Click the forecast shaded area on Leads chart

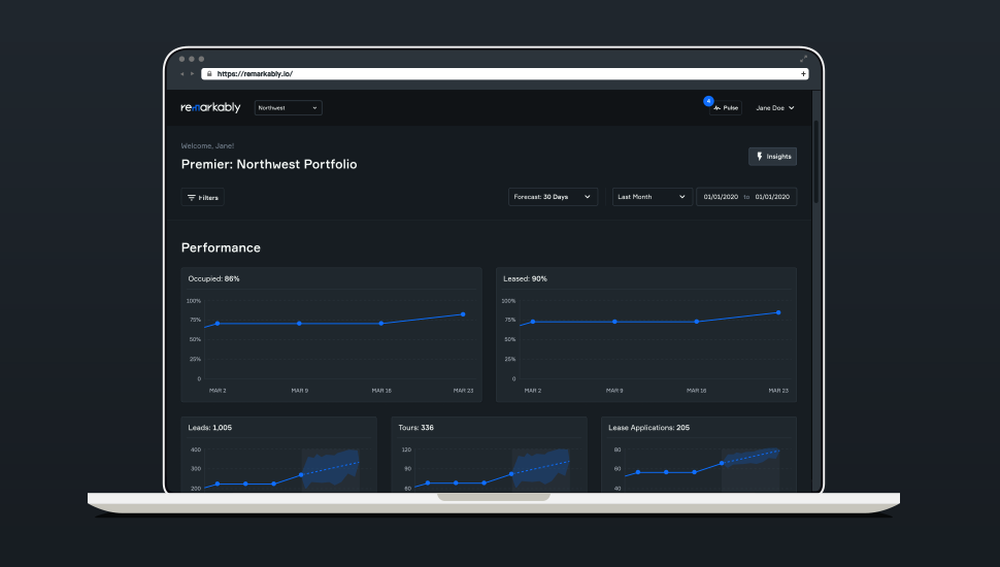tap(330, 470)
